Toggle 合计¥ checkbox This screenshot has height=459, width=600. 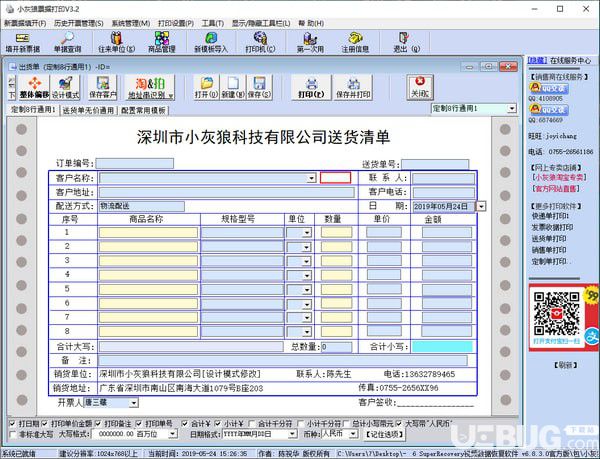click(x=185, y=423)
